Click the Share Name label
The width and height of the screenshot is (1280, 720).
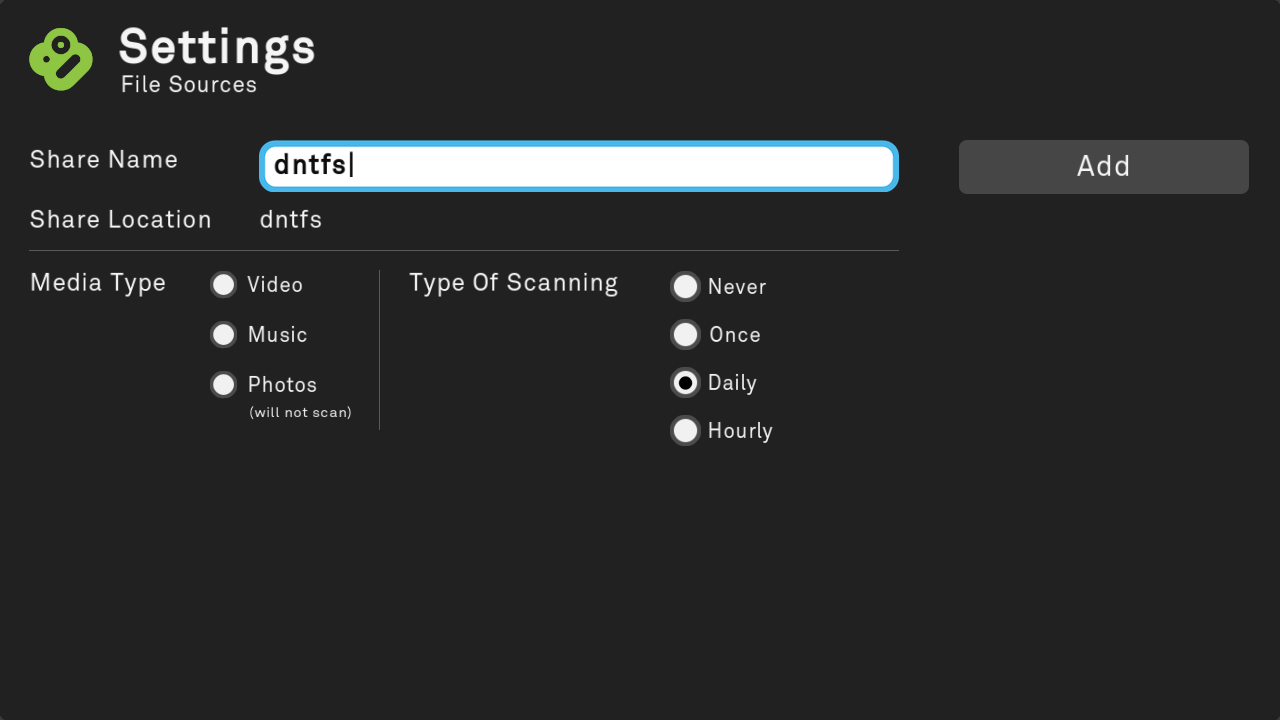pyautogui.click(x=104, y=160)
